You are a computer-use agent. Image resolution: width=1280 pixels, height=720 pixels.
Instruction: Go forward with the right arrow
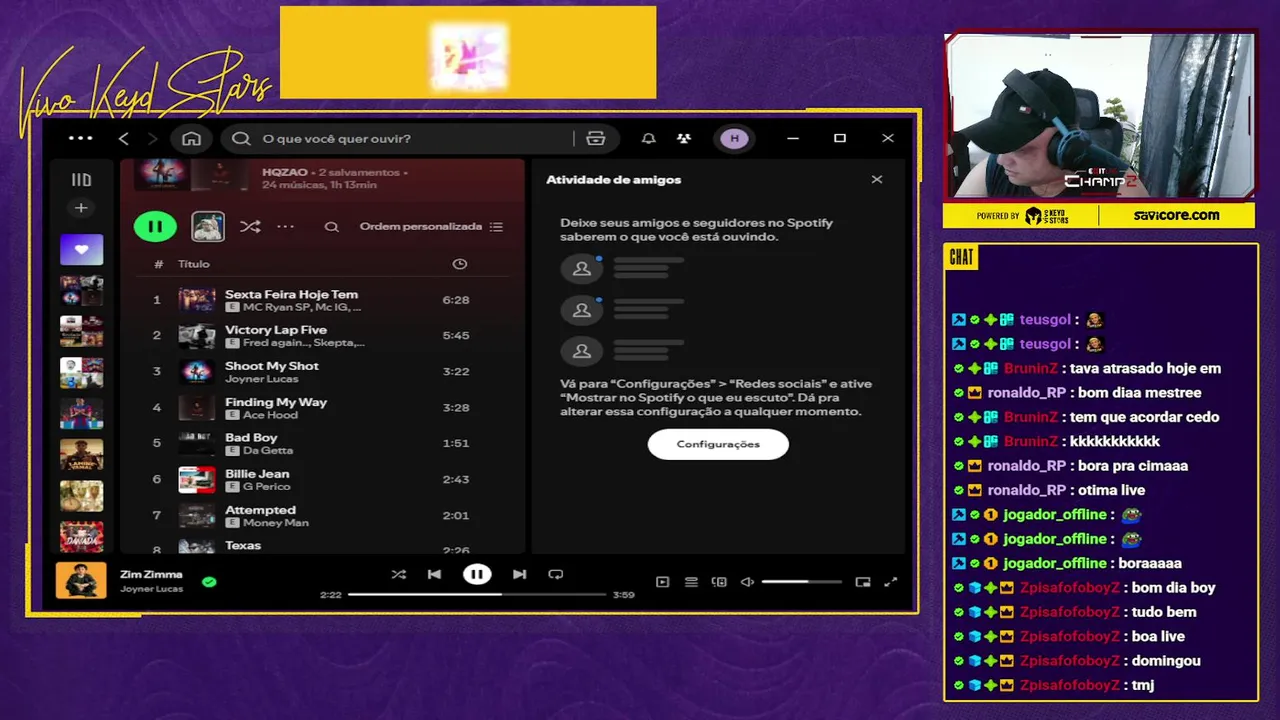(x=152, y=138)
